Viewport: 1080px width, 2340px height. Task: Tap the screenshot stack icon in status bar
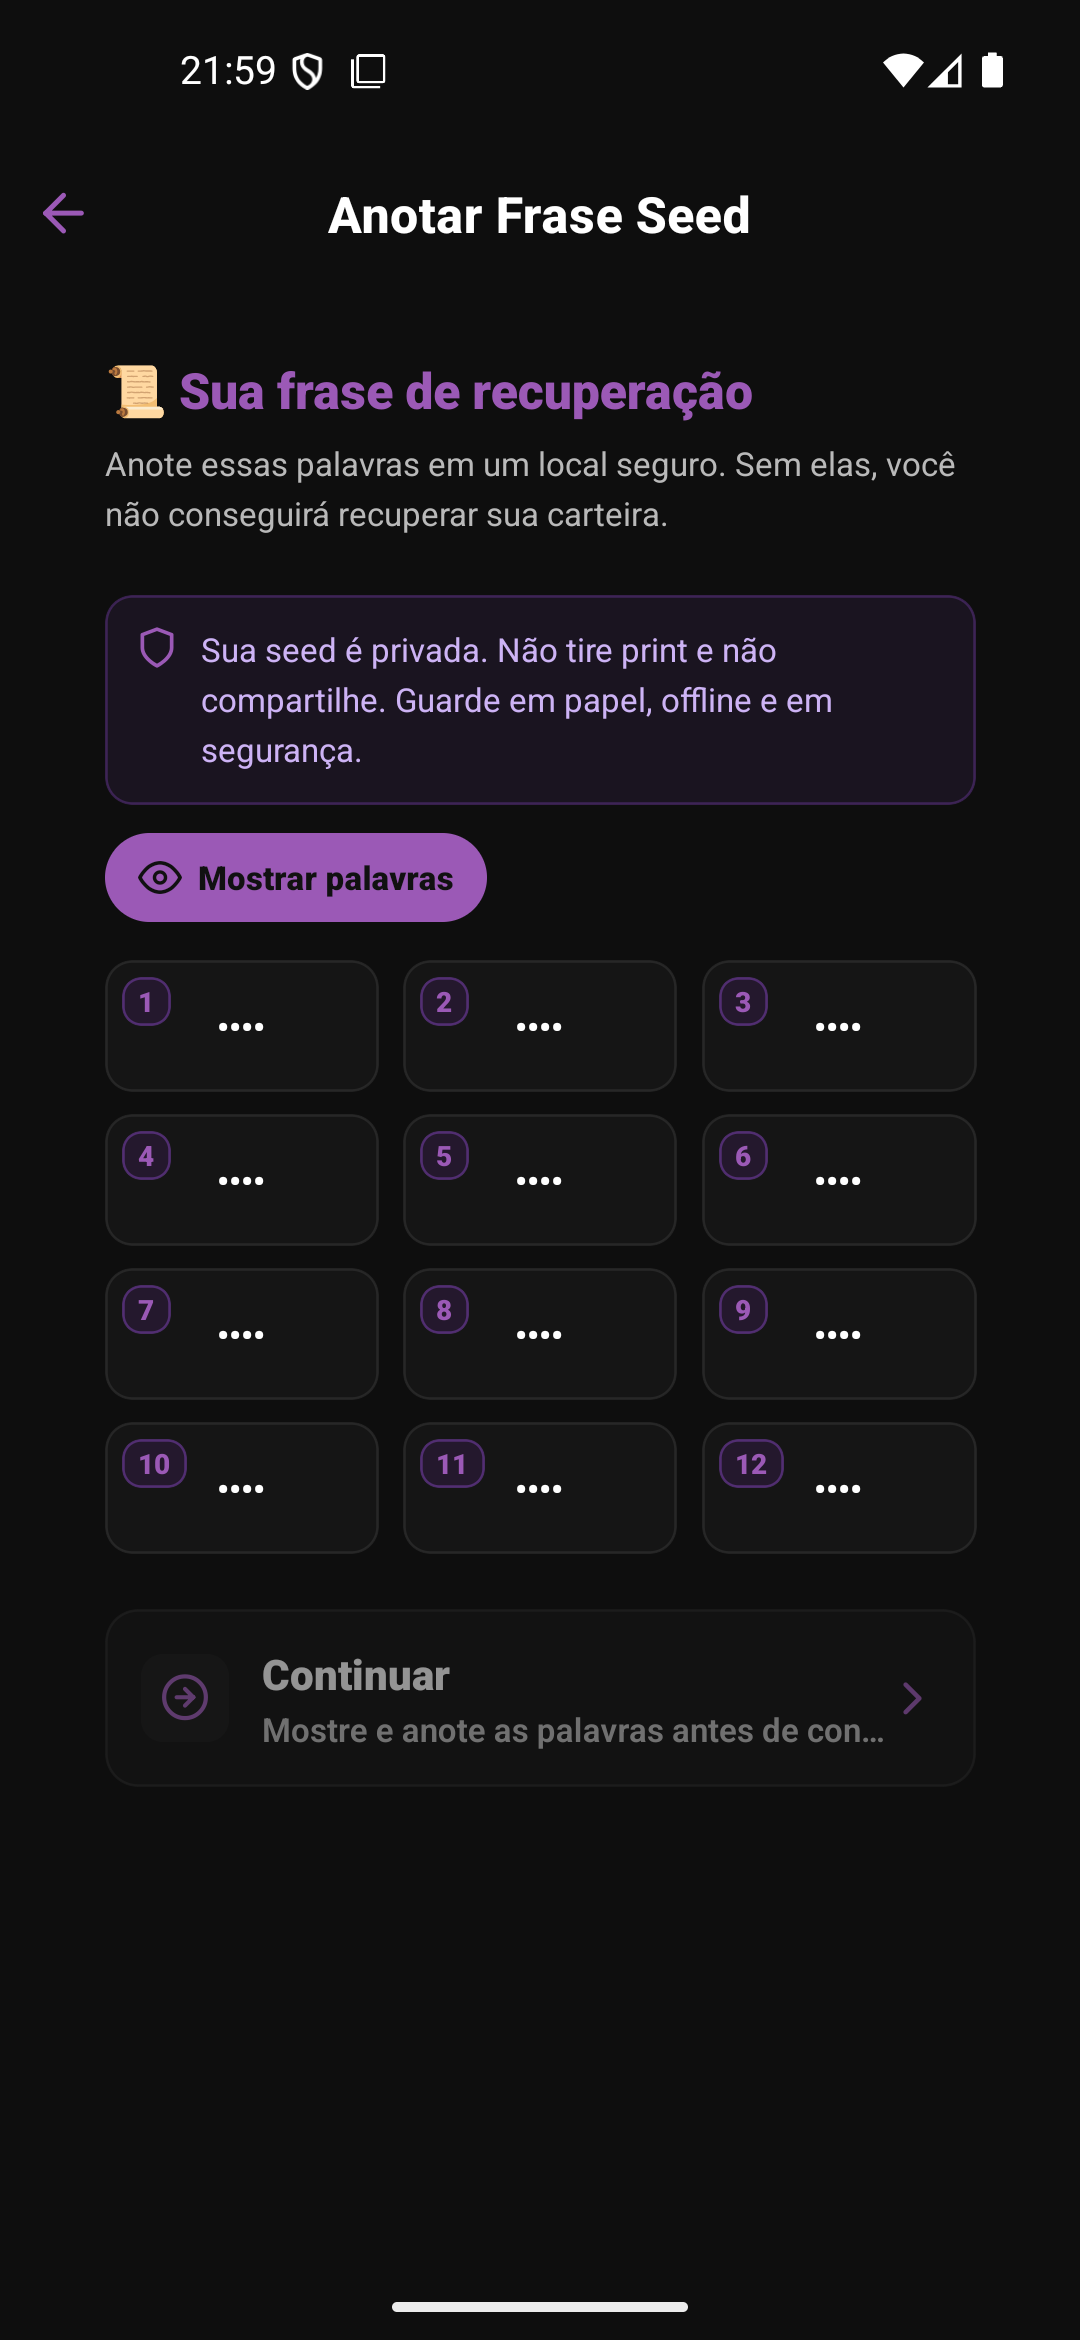tap(368, 71)
